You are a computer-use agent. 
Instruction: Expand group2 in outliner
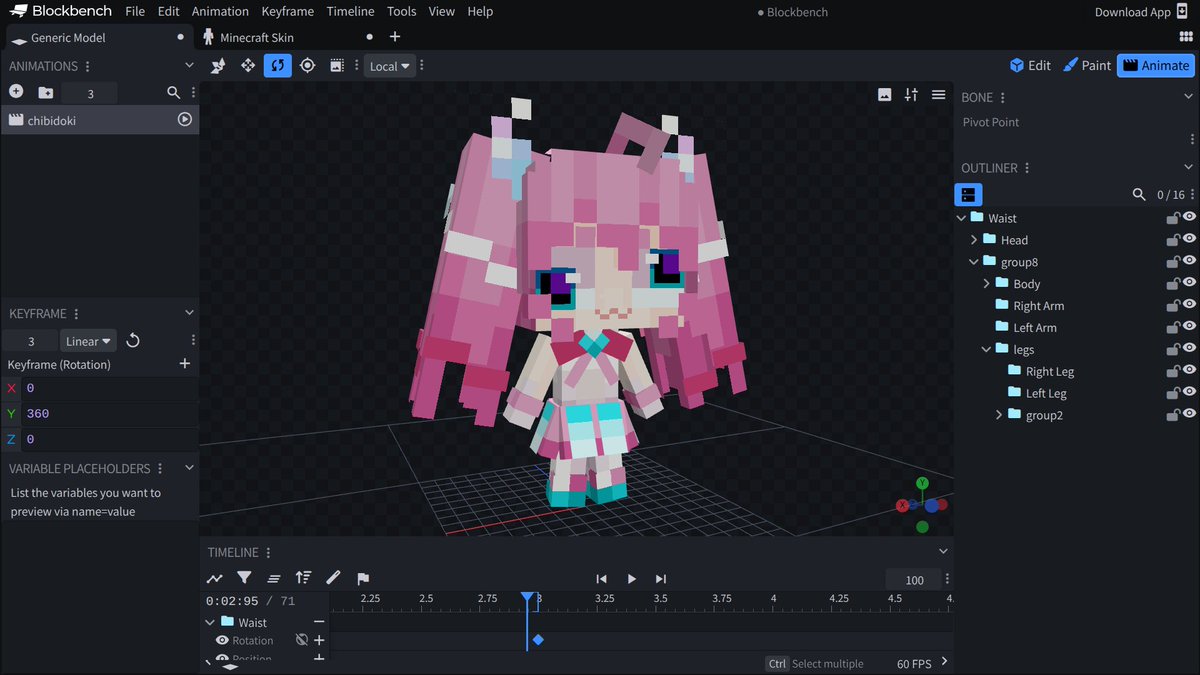(x=999, y=415)
